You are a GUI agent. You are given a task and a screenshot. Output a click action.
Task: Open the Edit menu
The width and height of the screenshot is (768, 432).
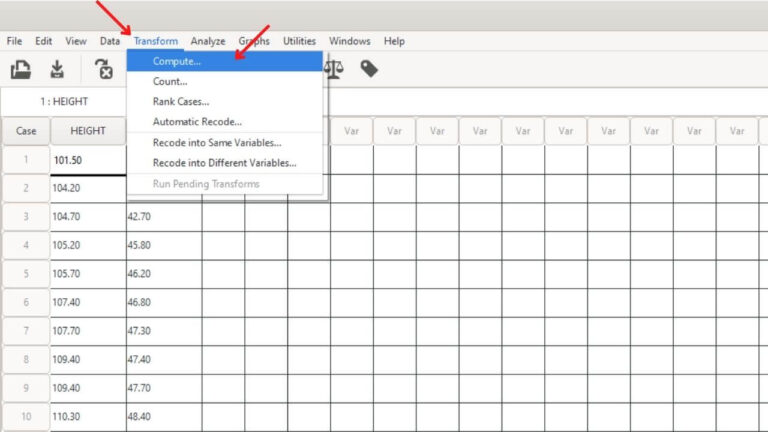point(44,41)
